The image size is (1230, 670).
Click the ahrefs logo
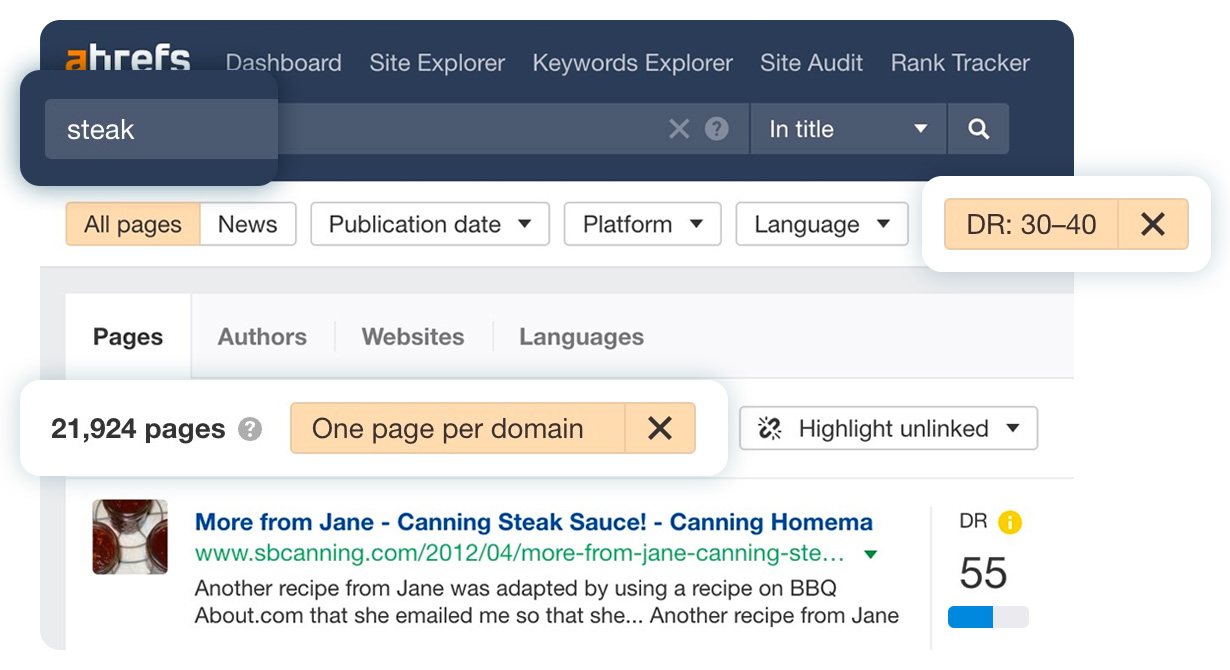(x=126, y=60)
